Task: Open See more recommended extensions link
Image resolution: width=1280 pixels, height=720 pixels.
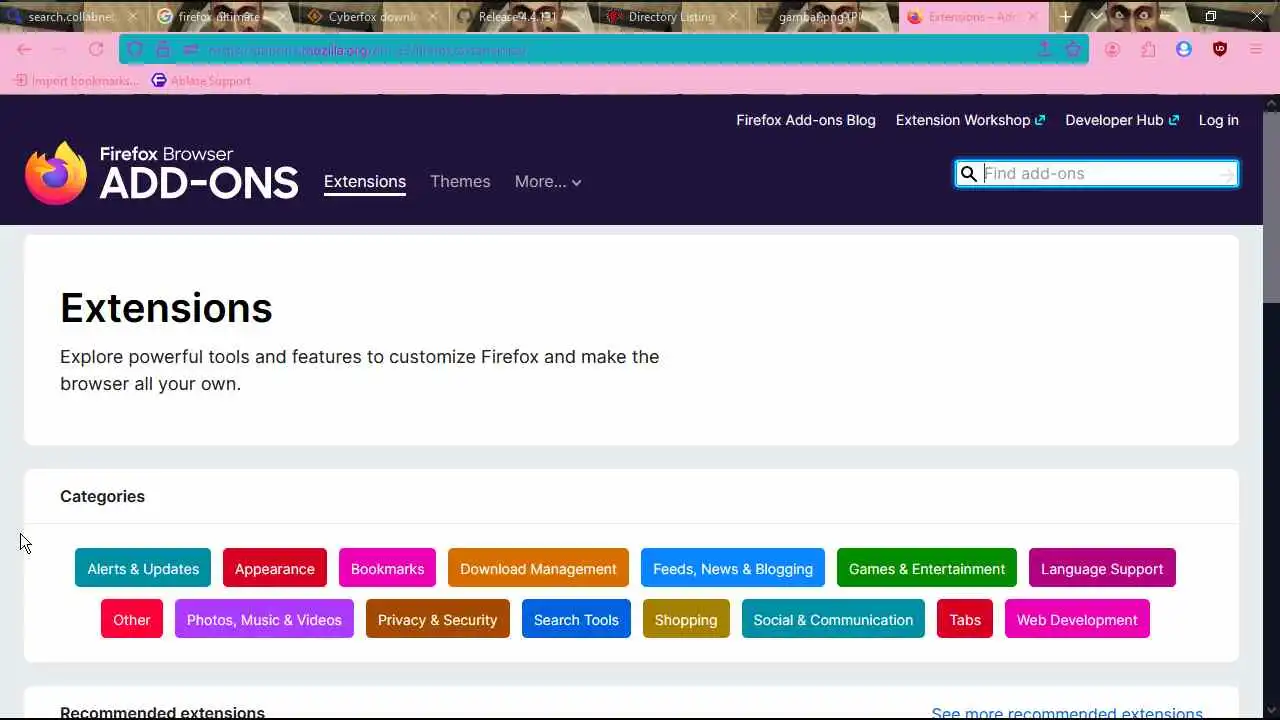Action: 1067,713
